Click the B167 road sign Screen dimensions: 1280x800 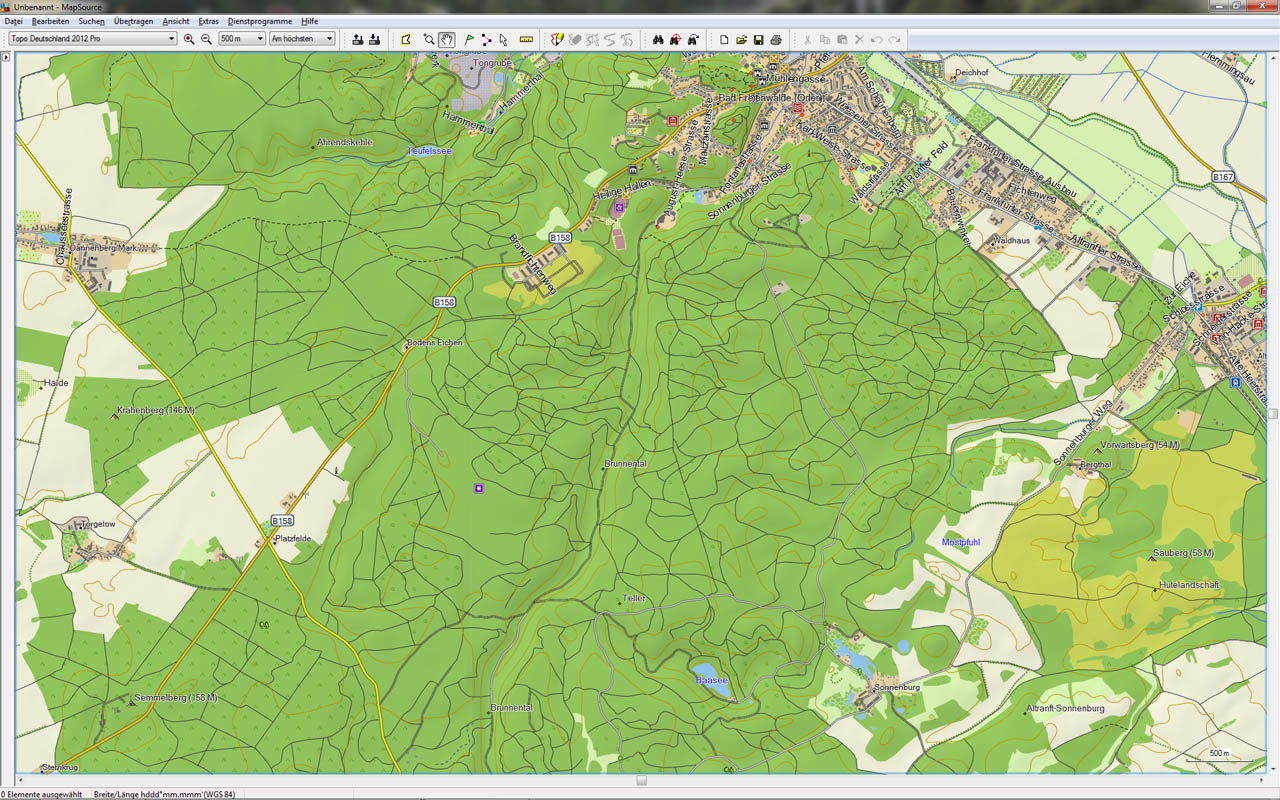(x=1223, y=177)
